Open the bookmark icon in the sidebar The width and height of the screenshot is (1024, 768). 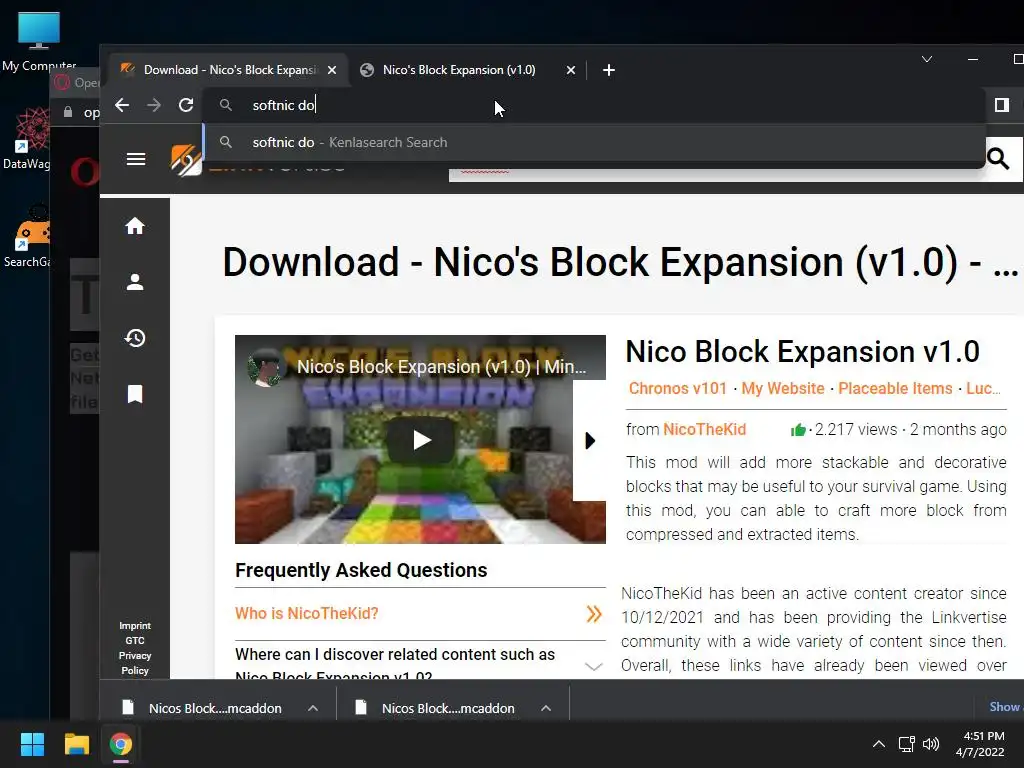pyautogui.click(x=135, y=394)
